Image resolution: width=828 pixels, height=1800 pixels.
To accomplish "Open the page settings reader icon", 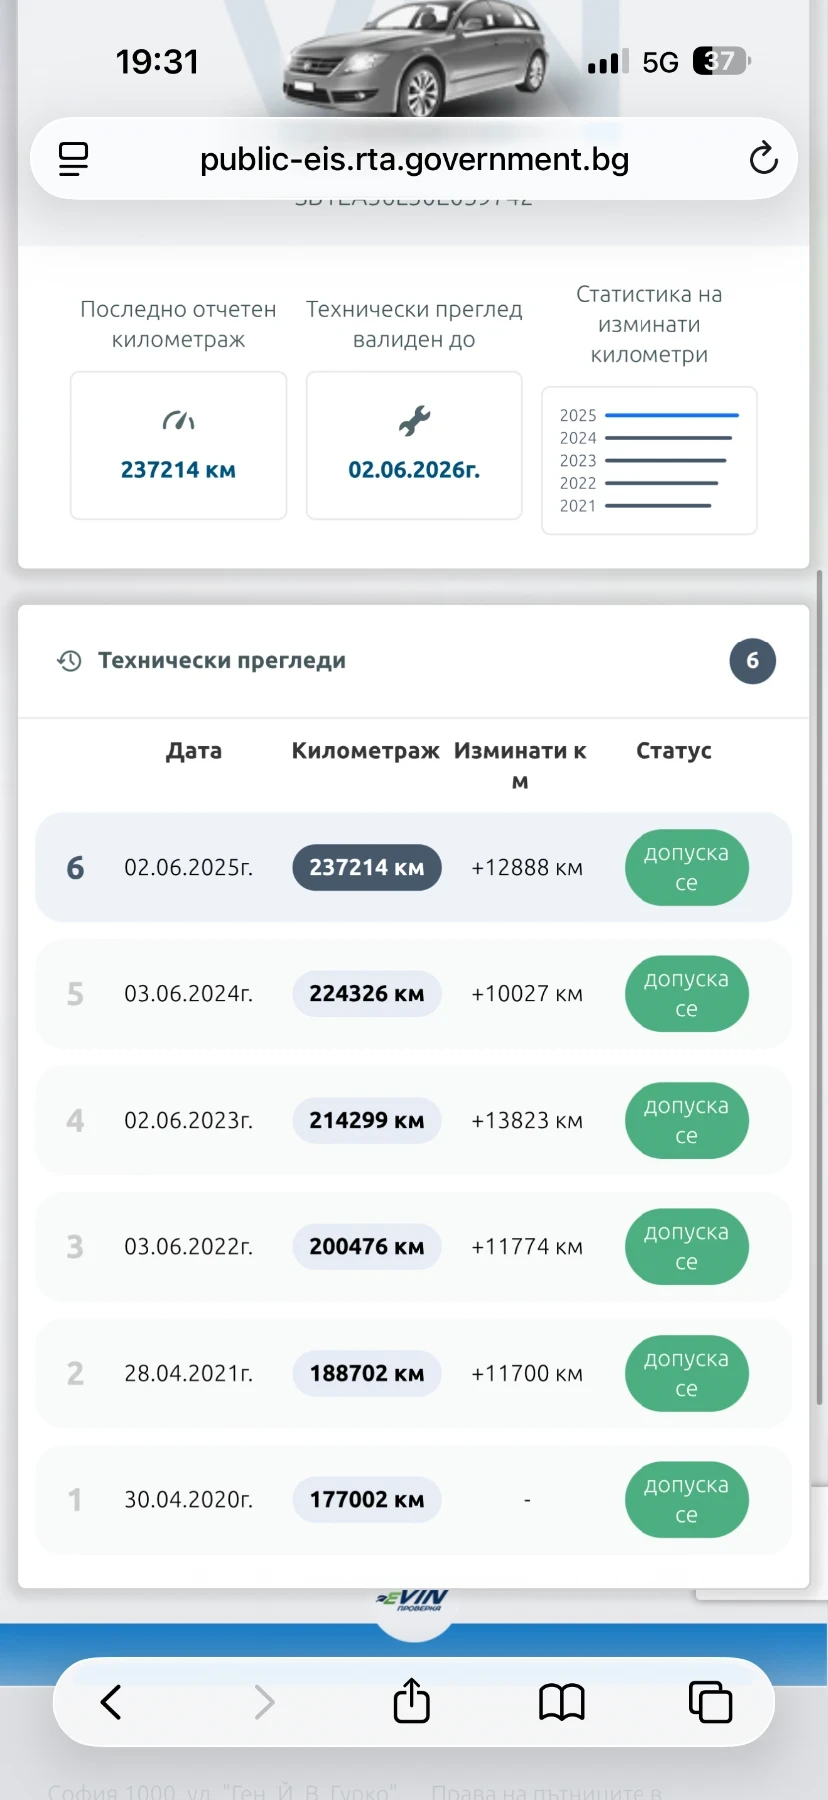I will [73, 159].
